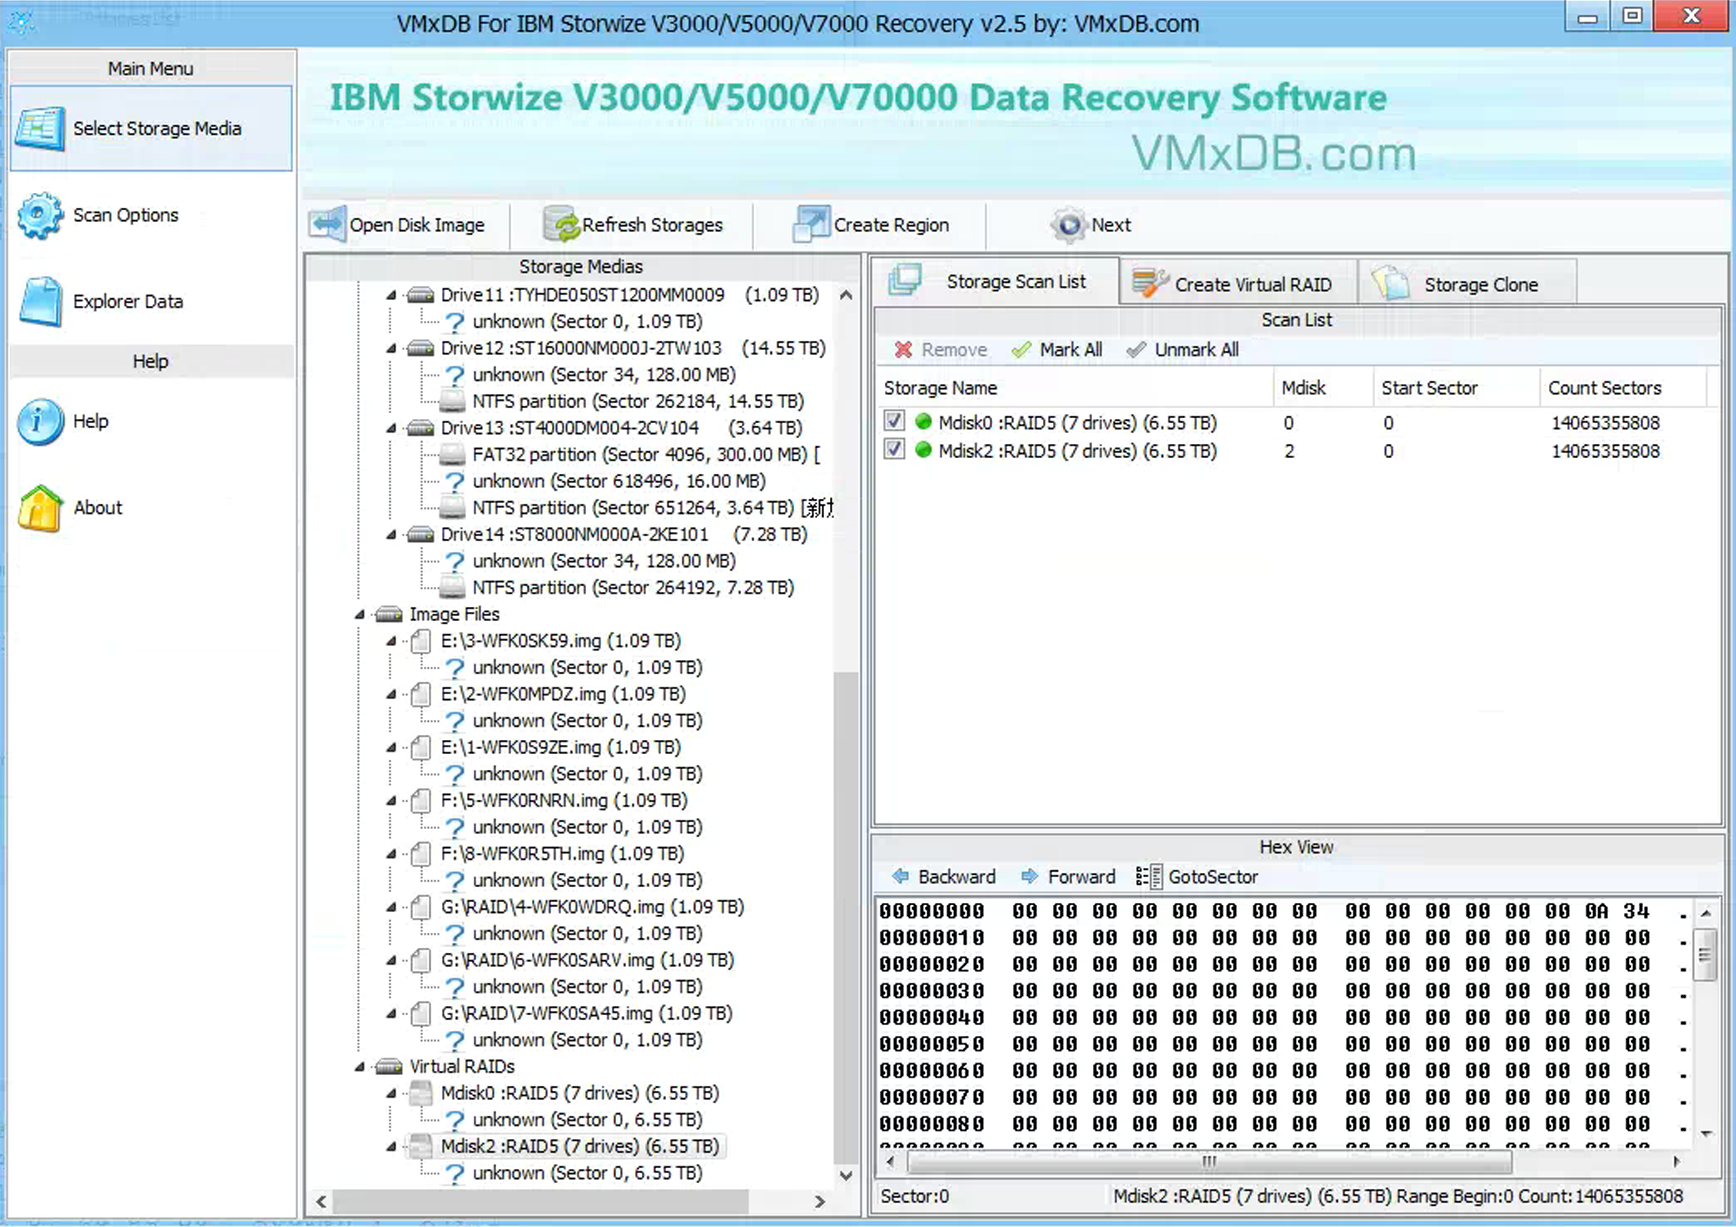Switch to the Storage Clone tab

pos(1467,284)
